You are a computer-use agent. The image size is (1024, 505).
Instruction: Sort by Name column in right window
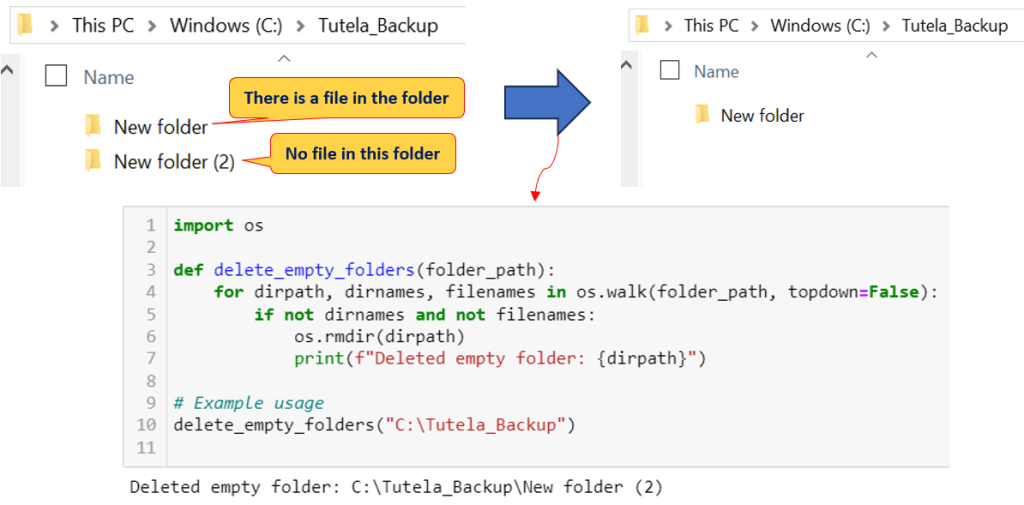coord(716,71)
